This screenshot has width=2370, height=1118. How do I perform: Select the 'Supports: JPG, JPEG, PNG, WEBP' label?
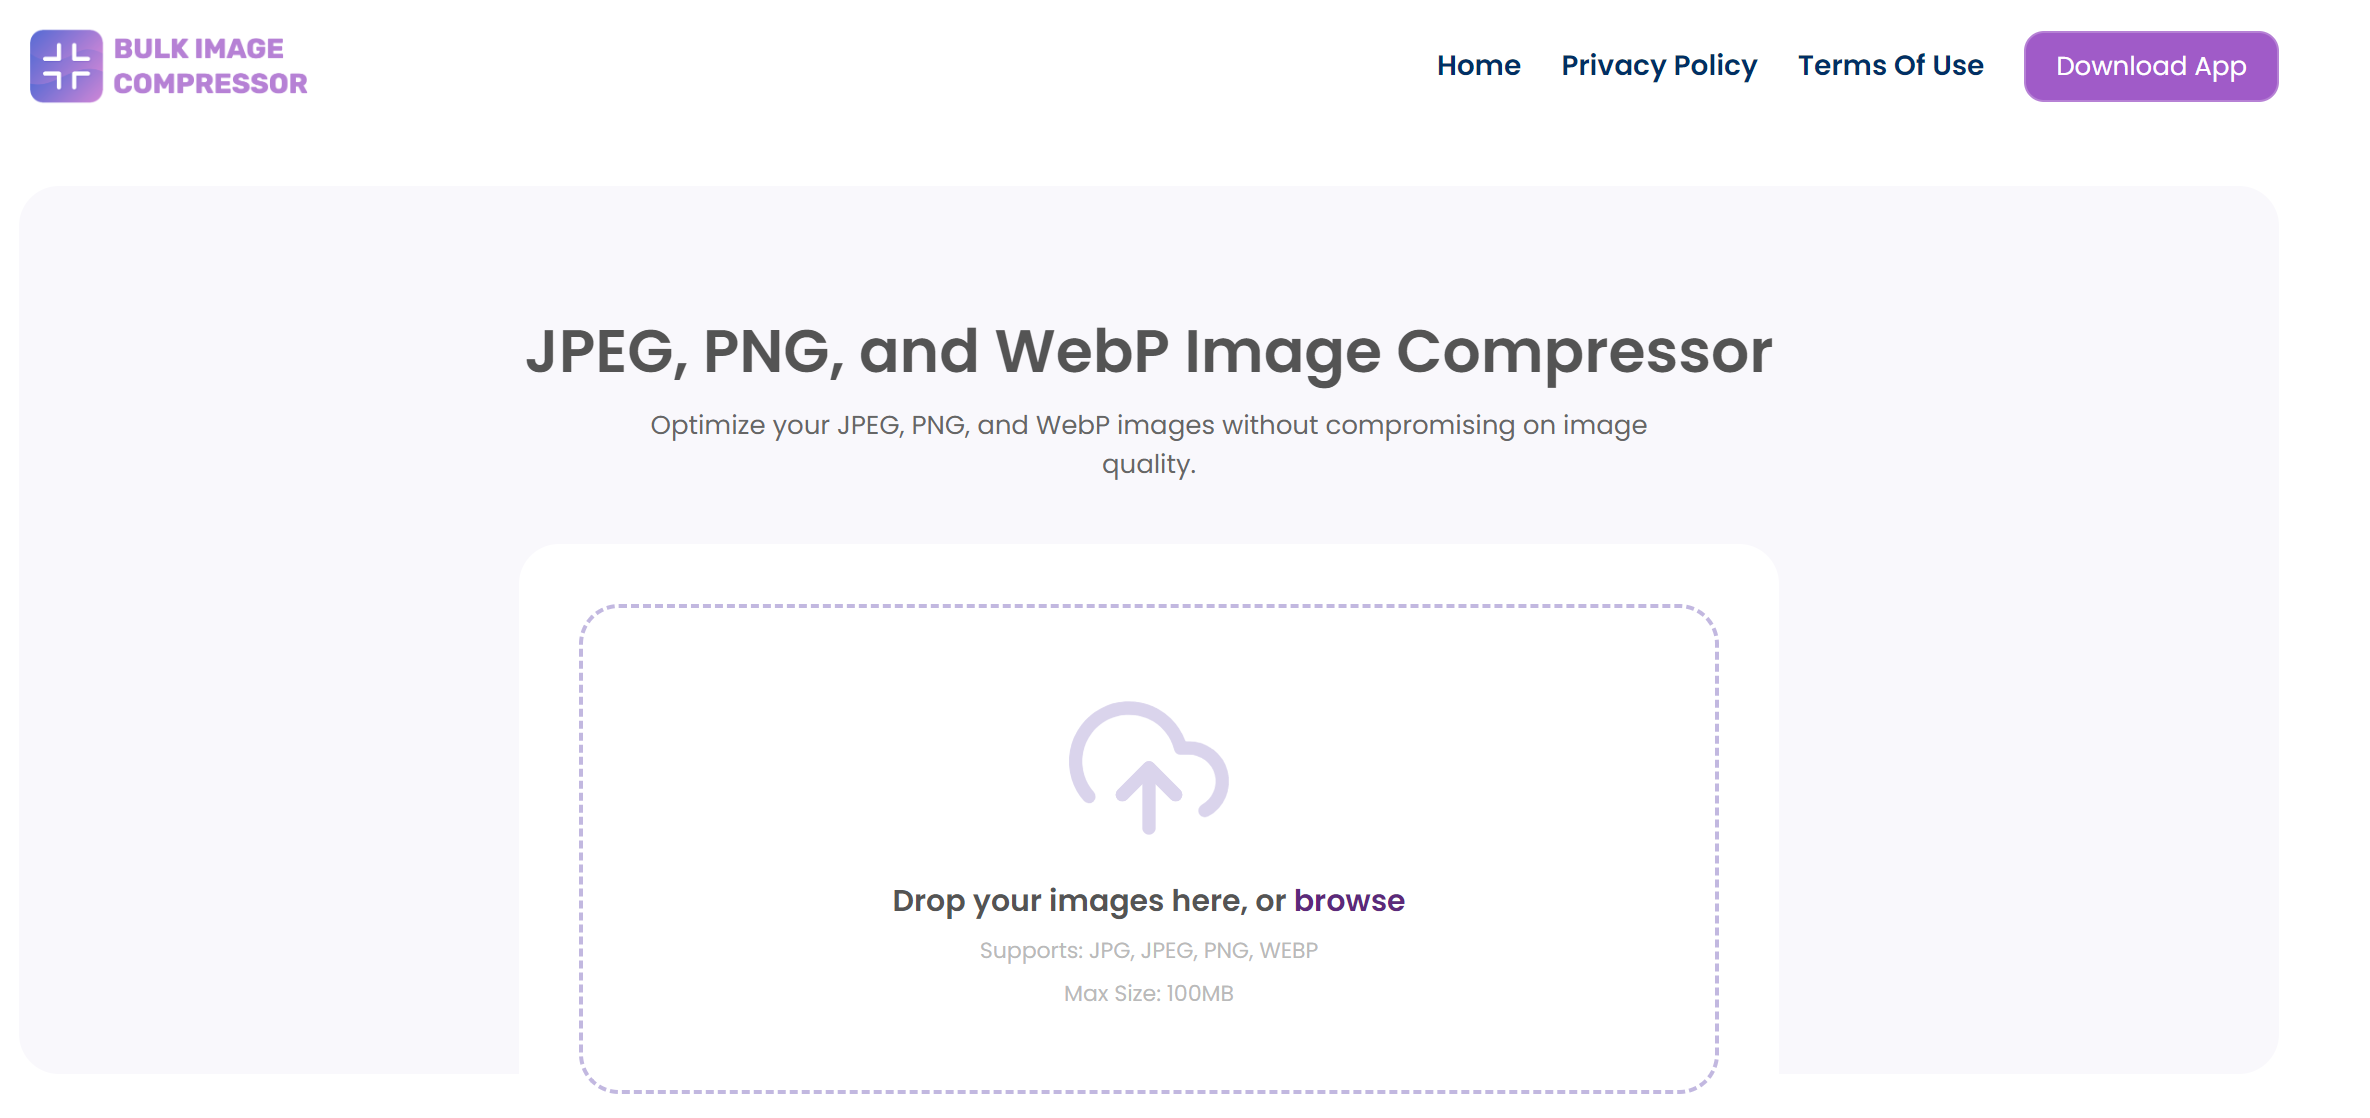(1148, 950)
